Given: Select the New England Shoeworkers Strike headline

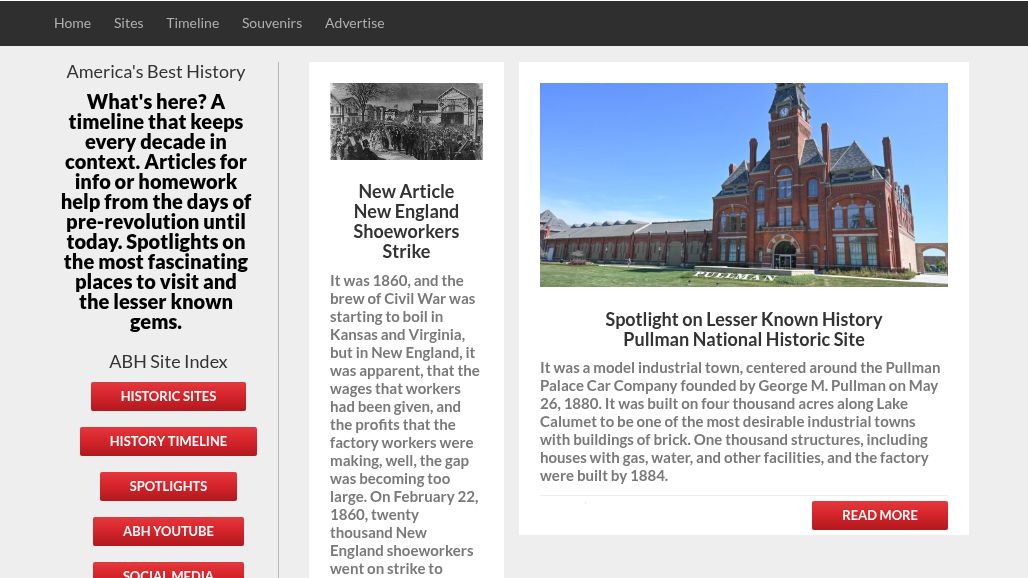Looking at the screenshot, I should pos(406,222).
